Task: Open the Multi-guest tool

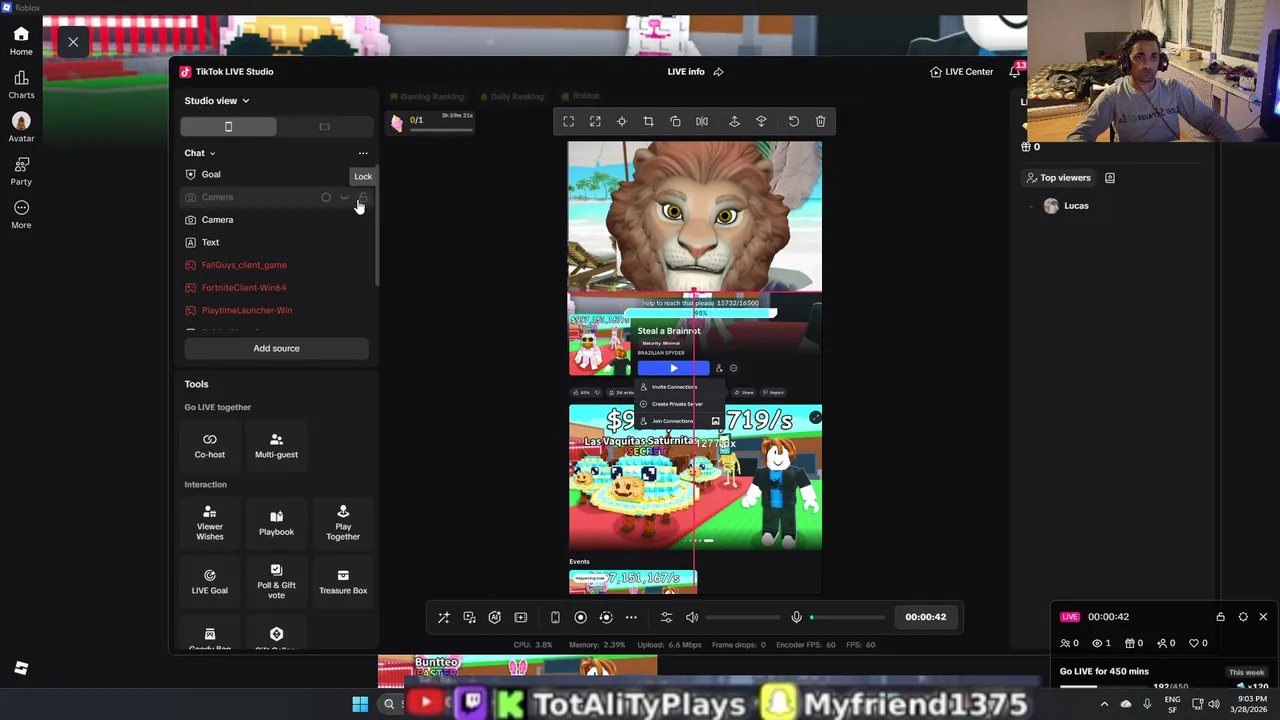Action: 276,446
